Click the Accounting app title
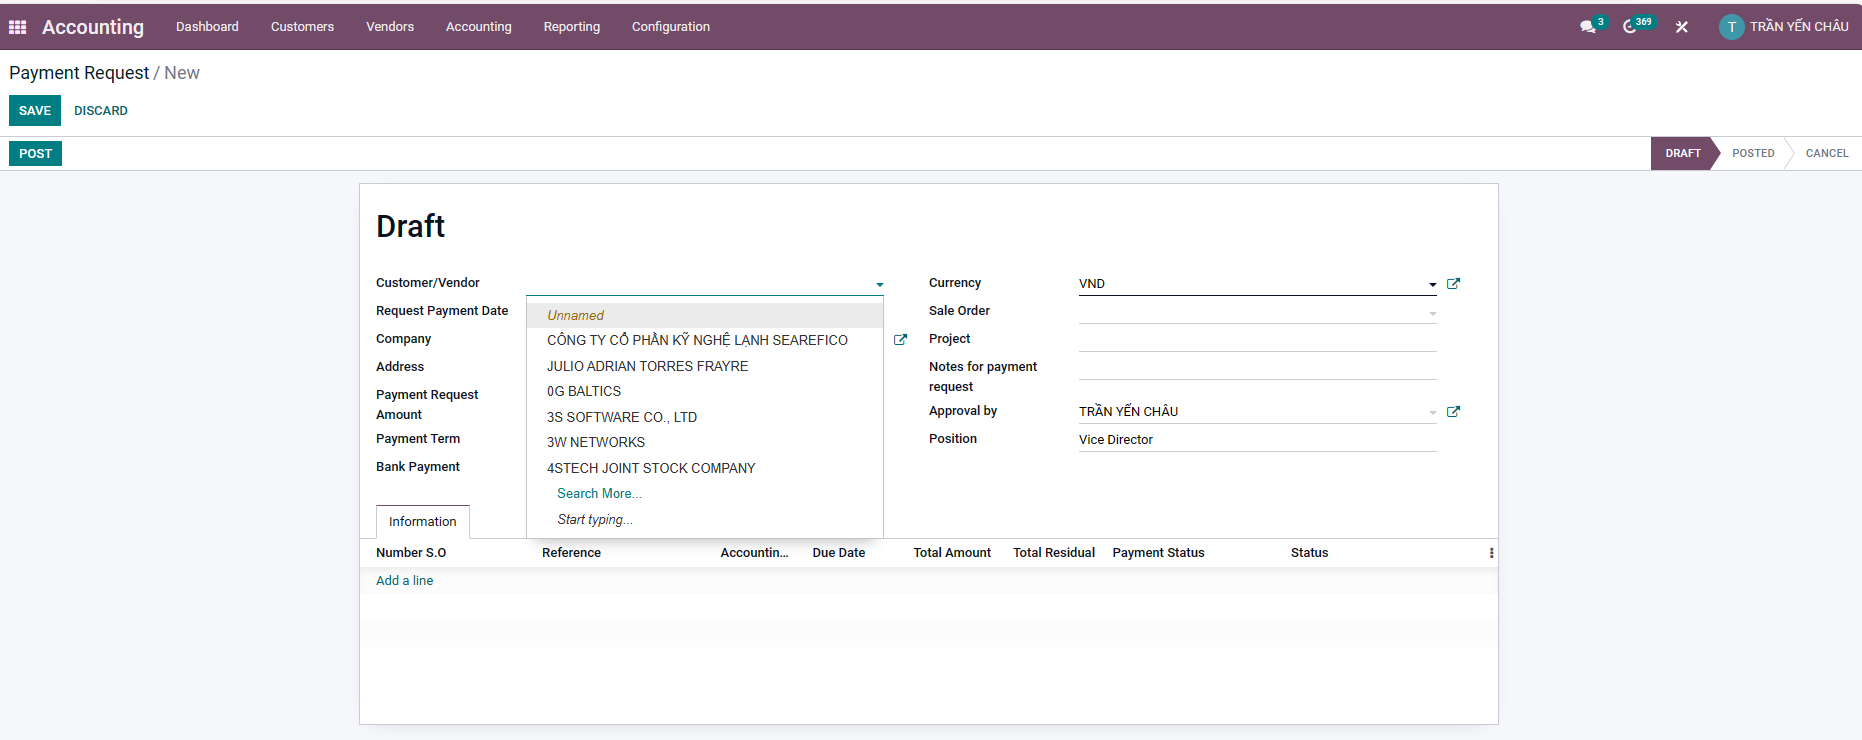 (93, 27)
